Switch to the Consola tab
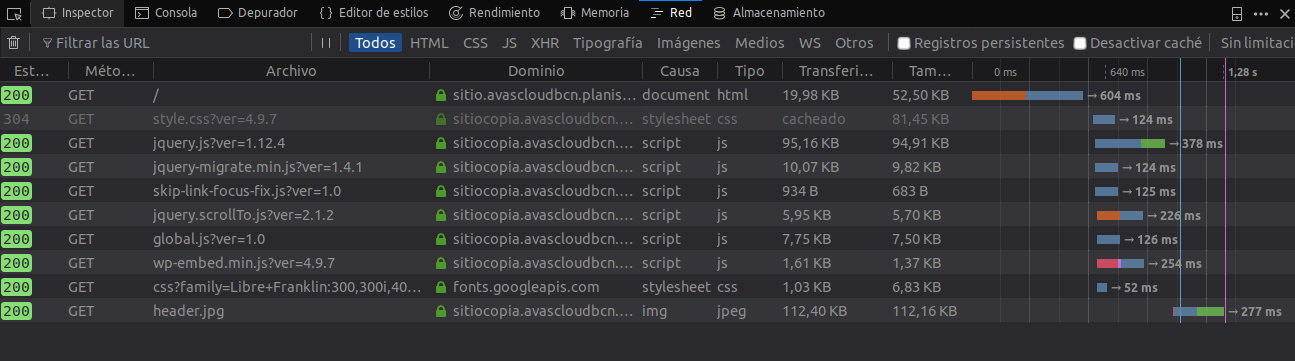1295x361 pixels. pyautogui.click(x=165, y=13)
